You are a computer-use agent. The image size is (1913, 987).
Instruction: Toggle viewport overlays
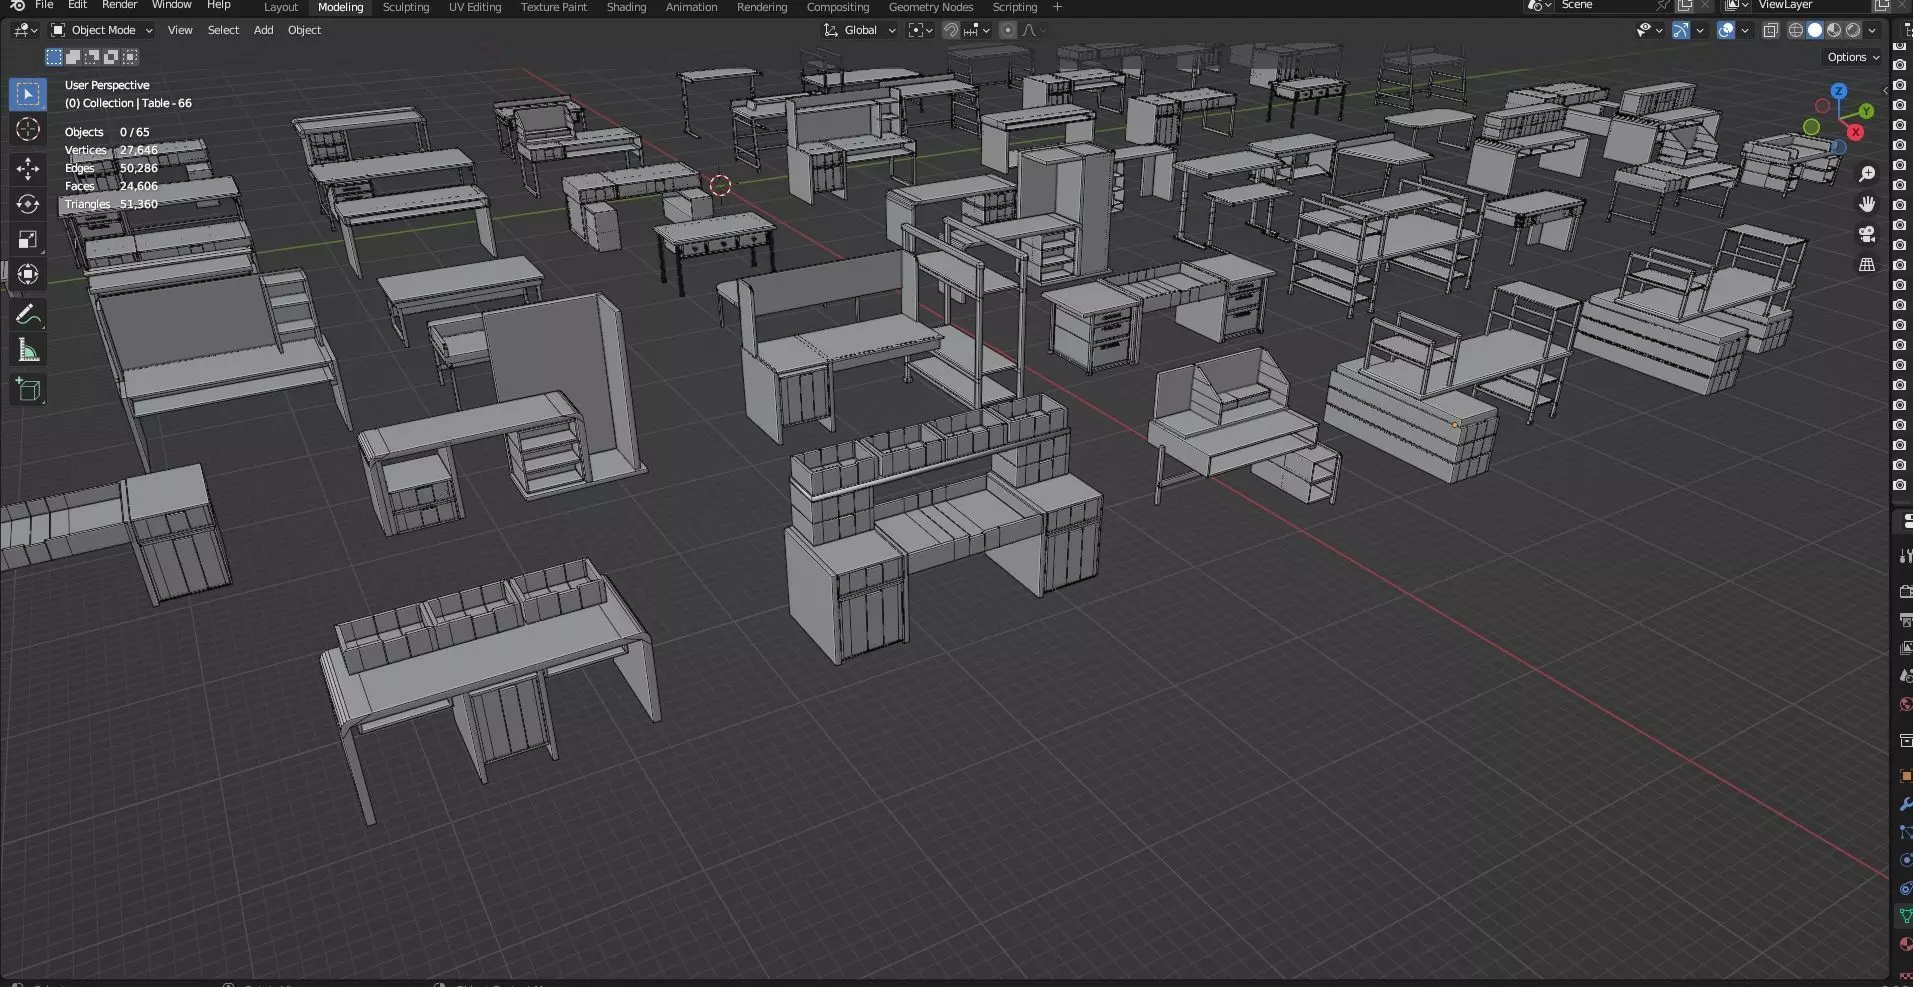pyautogui.click(x=1726, y=30)
